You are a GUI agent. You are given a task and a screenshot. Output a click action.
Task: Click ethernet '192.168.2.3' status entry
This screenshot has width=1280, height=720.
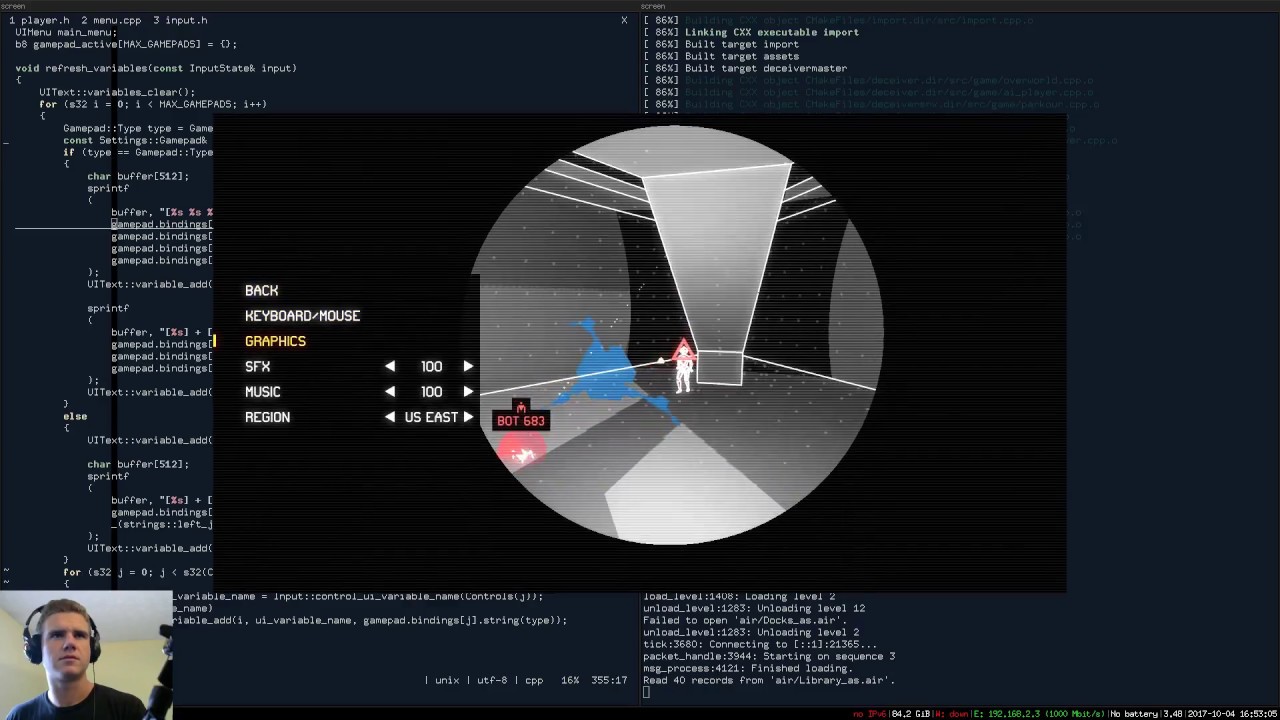pos(1037,714)
